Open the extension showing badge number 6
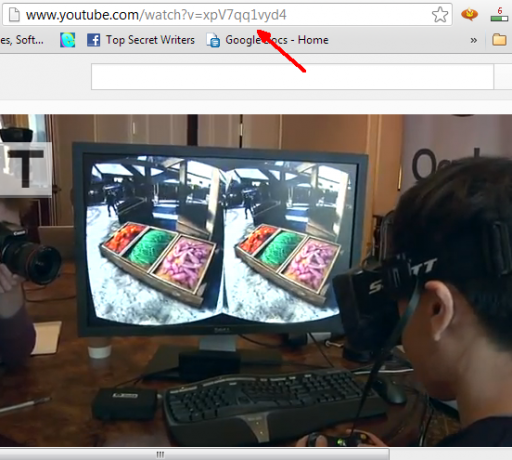The height and width of the screenshot is (460, 512). pyautogui.click(x=499, y=14)
